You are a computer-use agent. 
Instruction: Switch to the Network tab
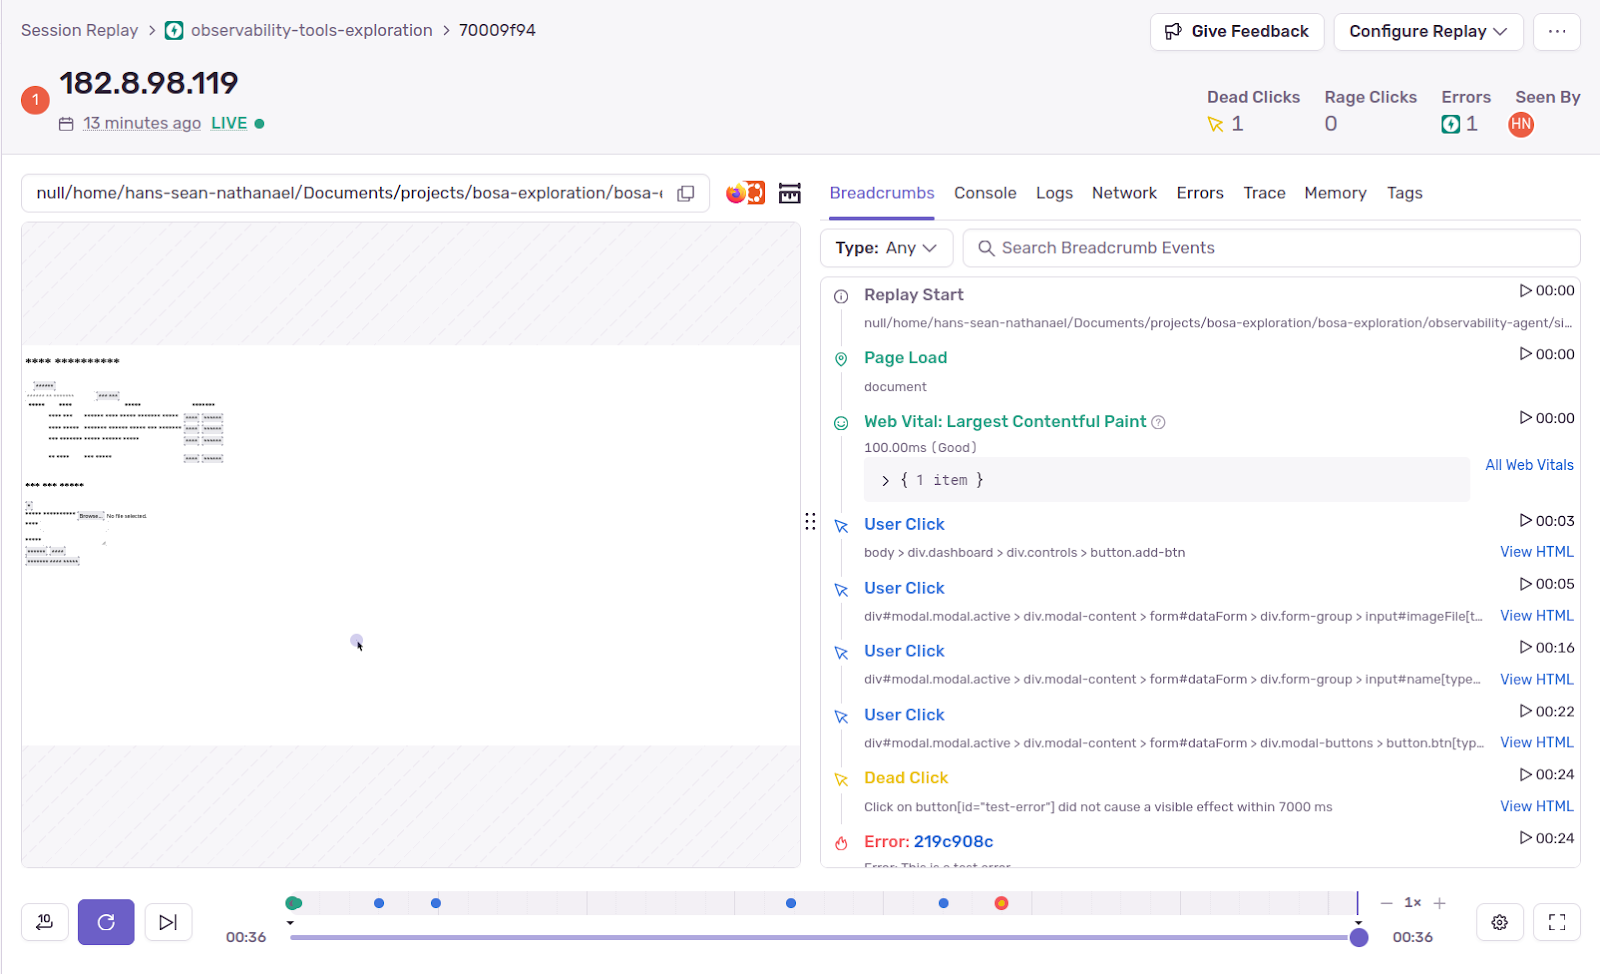click(1124, 193)
